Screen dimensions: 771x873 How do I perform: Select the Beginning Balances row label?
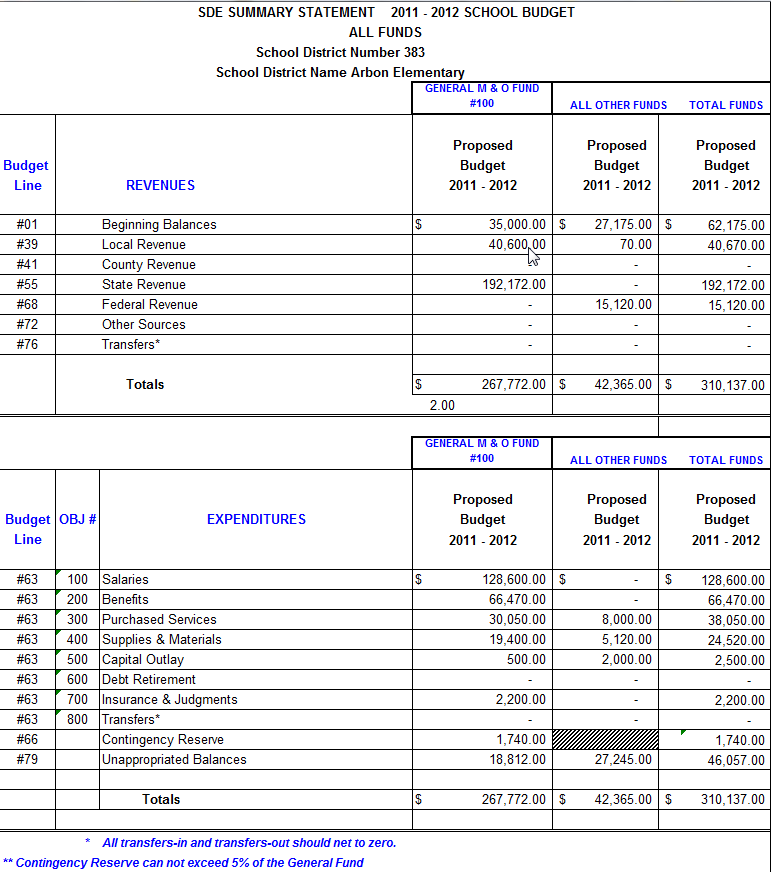pos(159,224)
